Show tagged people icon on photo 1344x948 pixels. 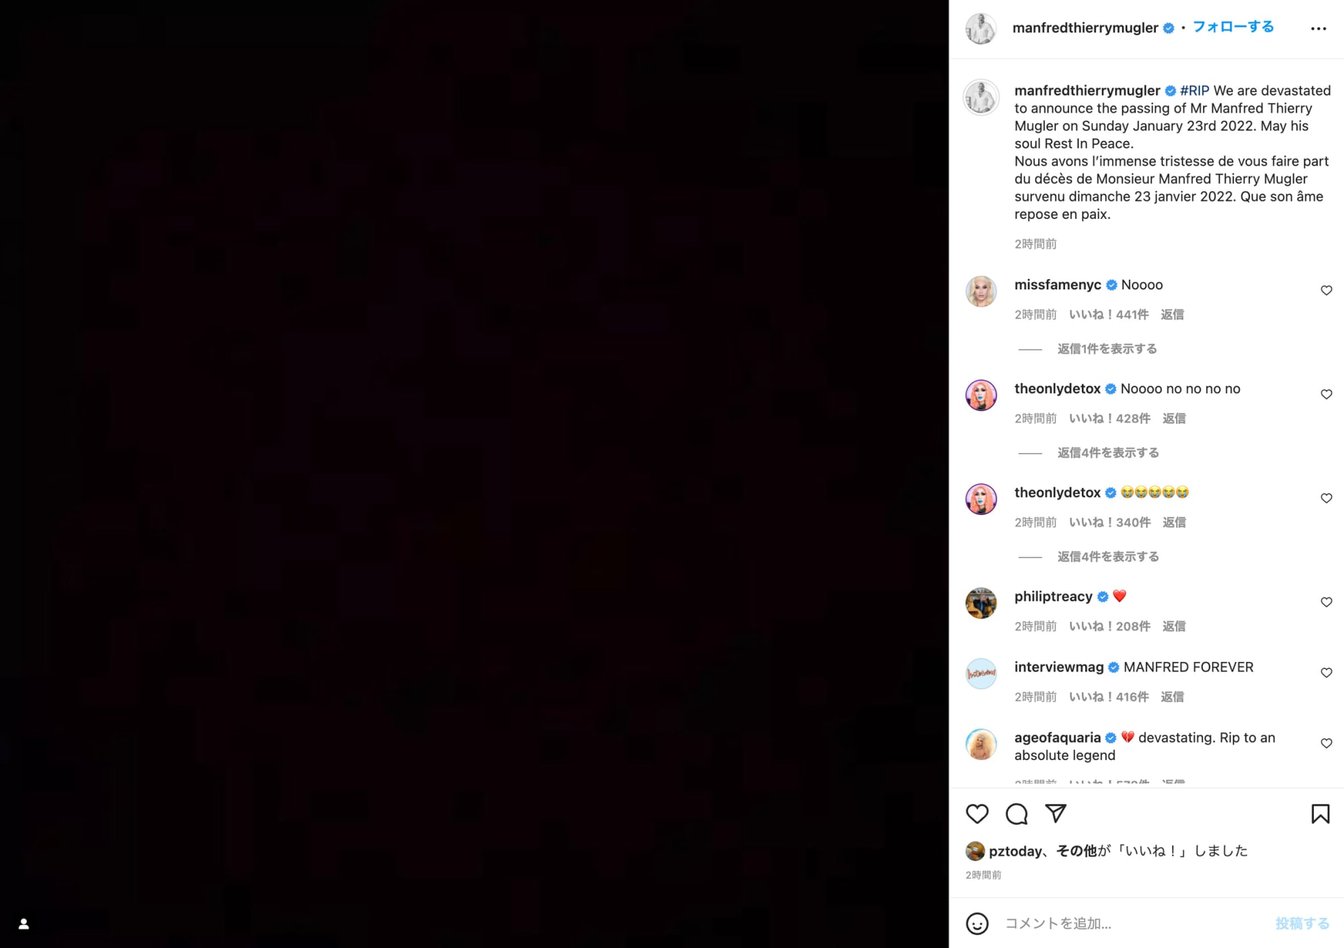point(24,924)
